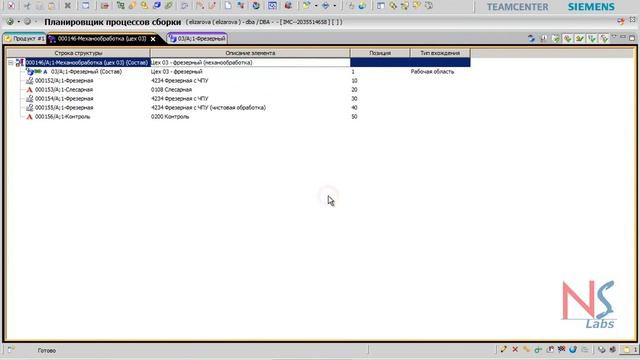This screenshot has height=360, width=640.
Task: Select operation 000153/A;1-Слесарная
Action: click(64, 90)
